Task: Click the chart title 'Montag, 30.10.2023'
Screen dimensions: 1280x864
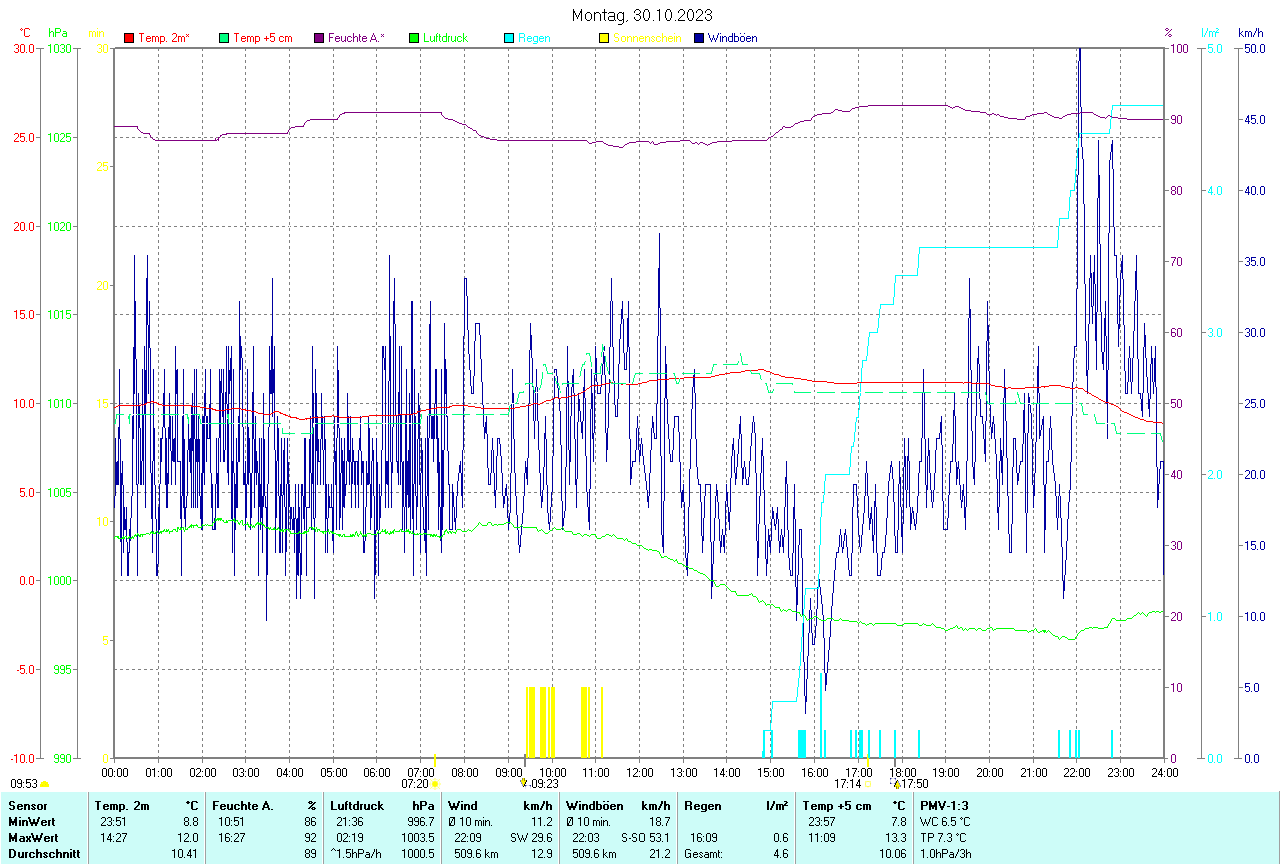Action: (x=642, y=15)
